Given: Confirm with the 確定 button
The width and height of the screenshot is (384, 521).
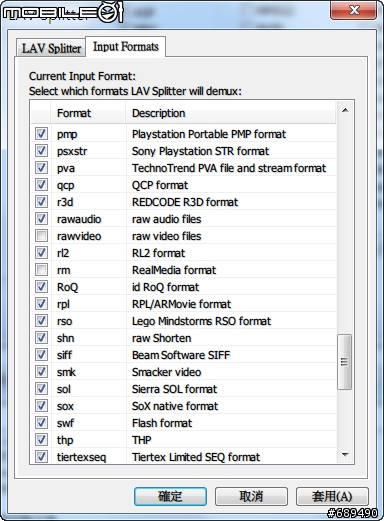Looking at the screenshot, I should coord(170,496).
